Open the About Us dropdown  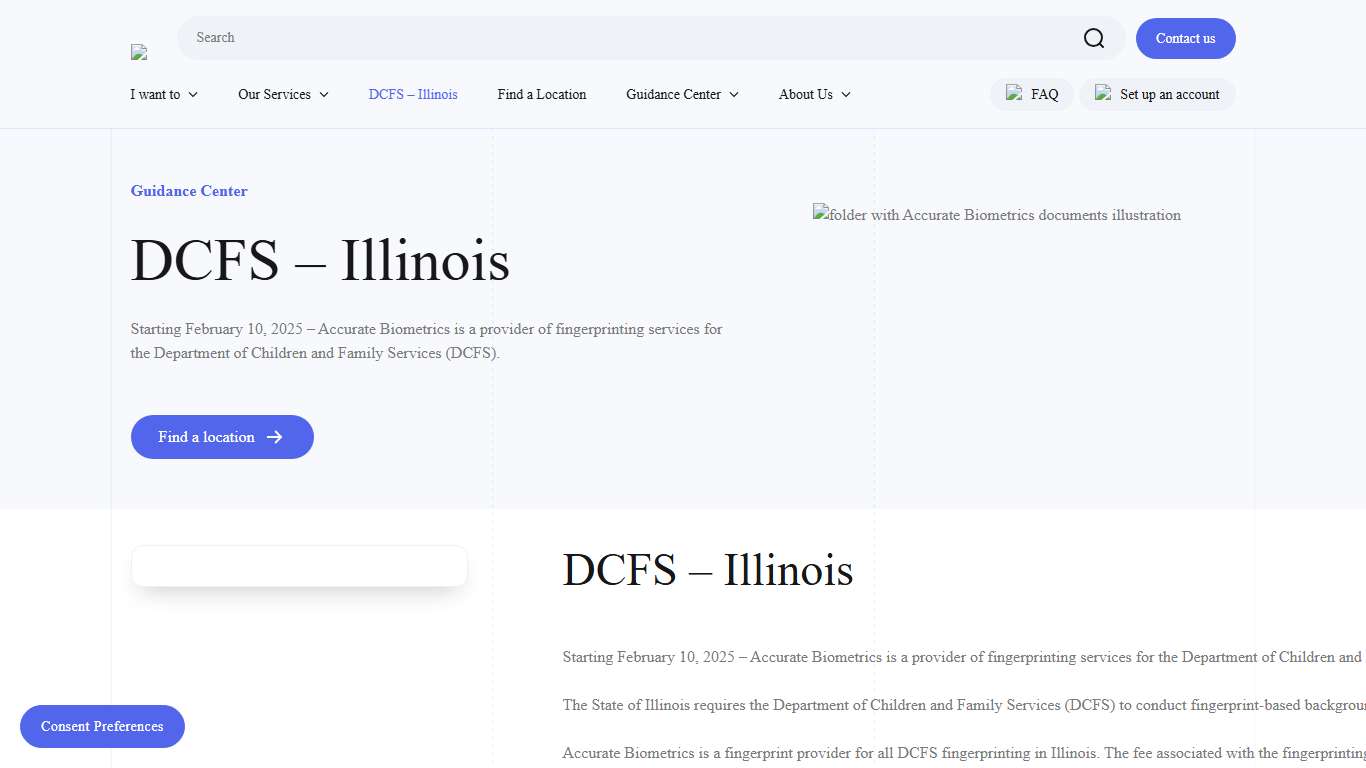pos(813,94)
